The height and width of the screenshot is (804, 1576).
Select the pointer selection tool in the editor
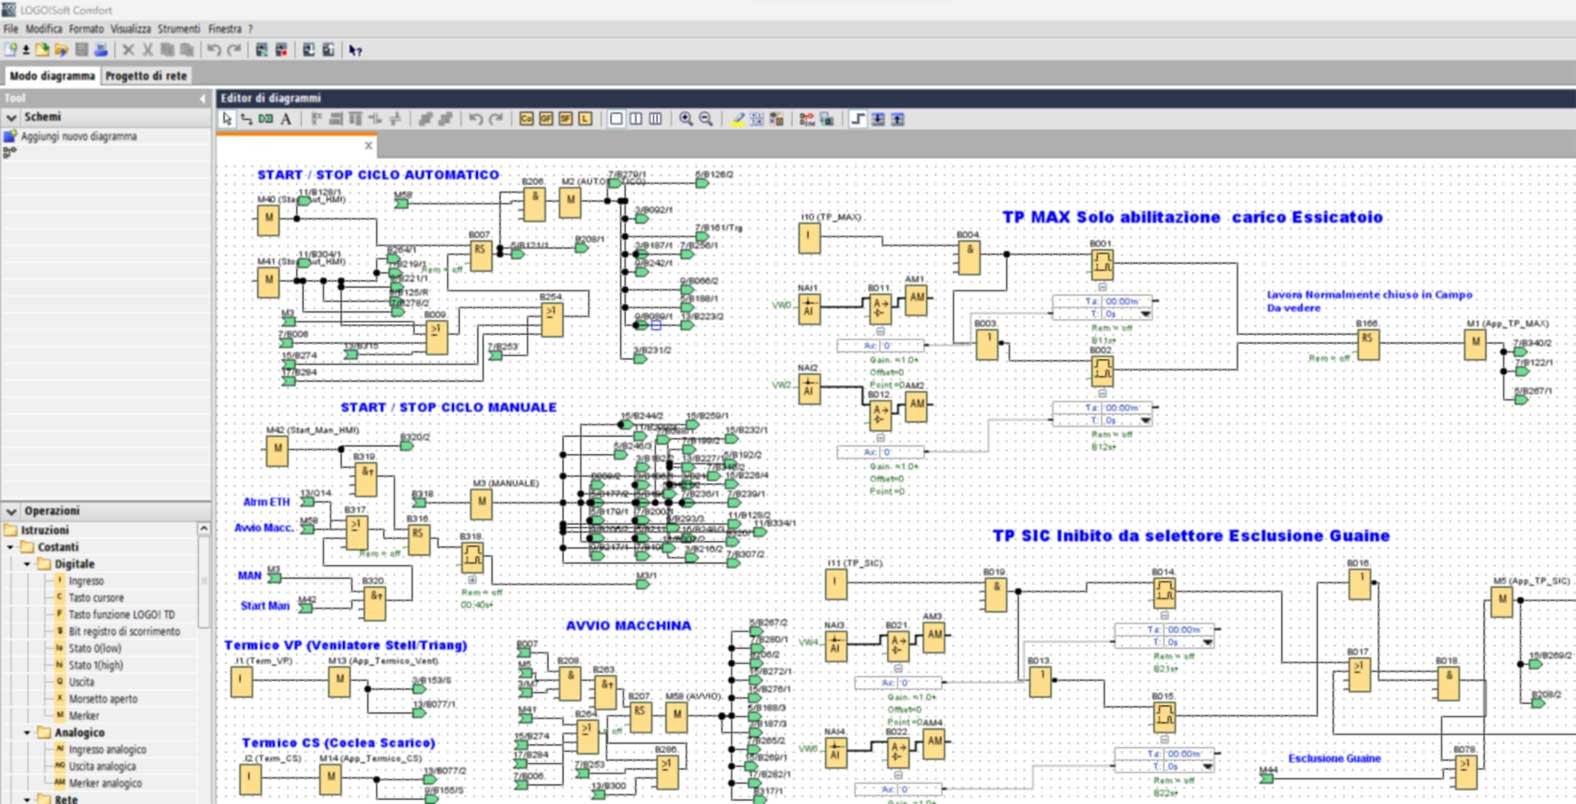(x=227, y=119)
